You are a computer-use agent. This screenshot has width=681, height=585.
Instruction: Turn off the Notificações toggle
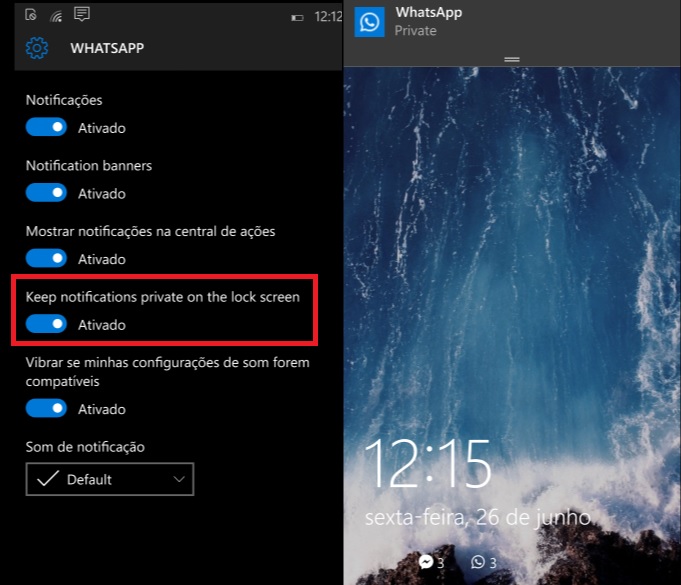click(46, 127)
